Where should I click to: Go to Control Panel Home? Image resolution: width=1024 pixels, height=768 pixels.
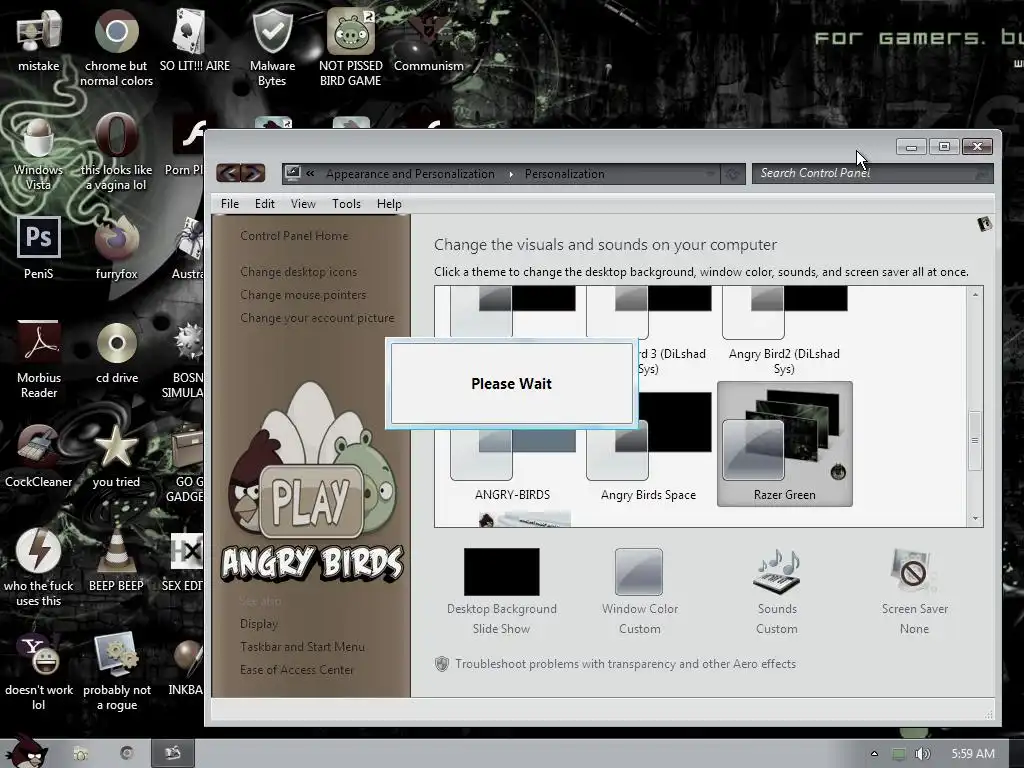pos(294,236)
